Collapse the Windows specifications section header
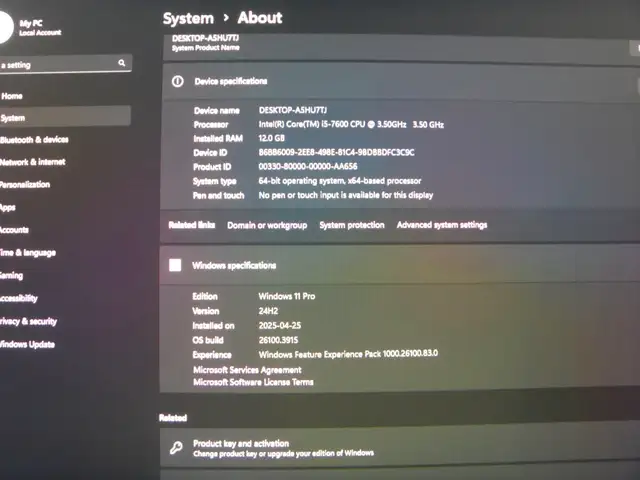Viewport: 640px width, 480px height. (x=400, y=265)
